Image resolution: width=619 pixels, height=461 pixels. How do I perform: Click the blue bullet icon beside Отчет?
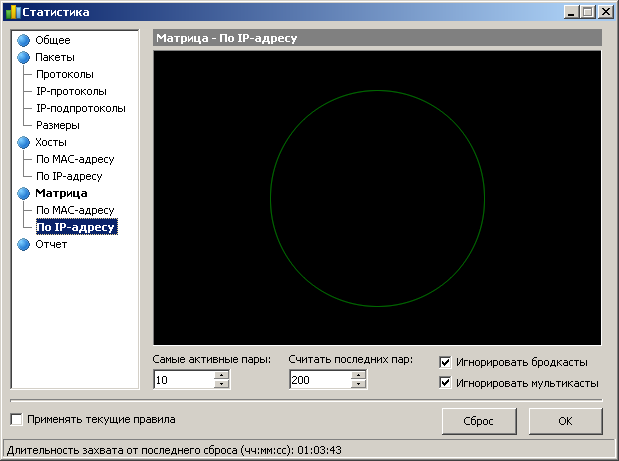click(24, 244)
